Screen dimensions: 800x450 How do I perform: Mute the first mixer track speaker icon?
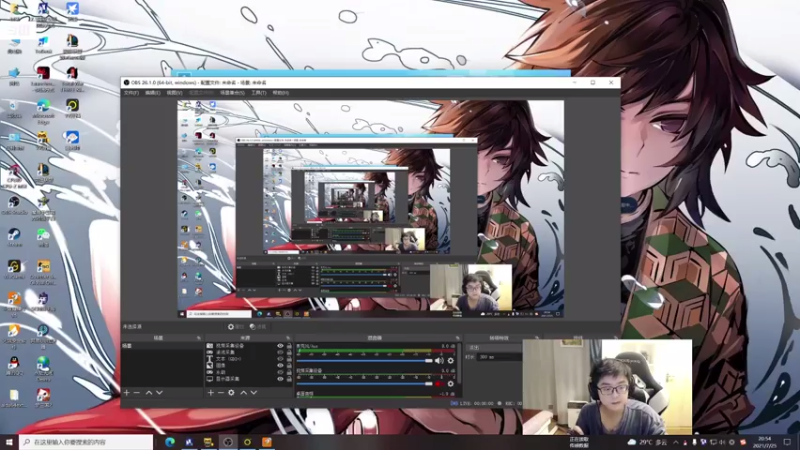[x=439, y=361]
